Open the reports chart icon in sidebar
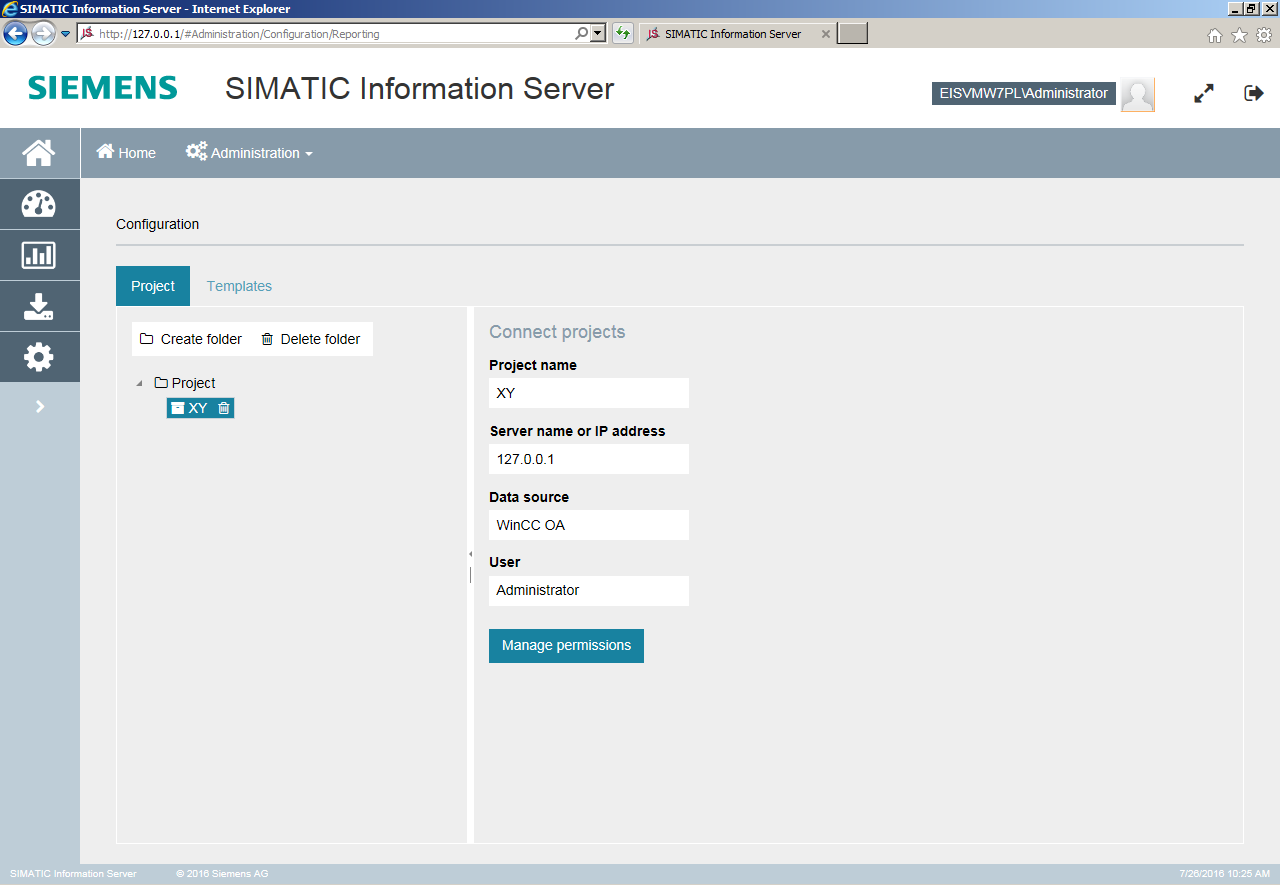 pyautogui.click(x=39, y=255)
